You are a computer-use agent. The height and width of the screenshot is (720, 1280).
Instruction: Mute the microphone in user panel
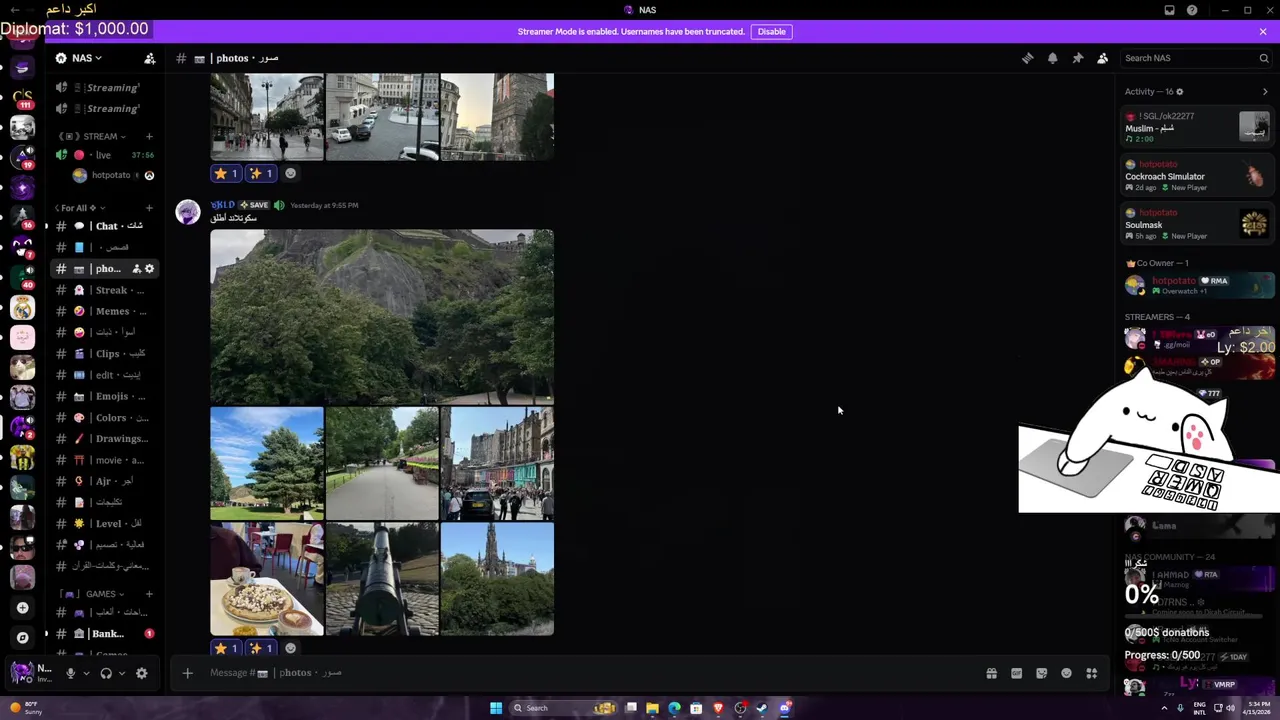coord(70,673)
